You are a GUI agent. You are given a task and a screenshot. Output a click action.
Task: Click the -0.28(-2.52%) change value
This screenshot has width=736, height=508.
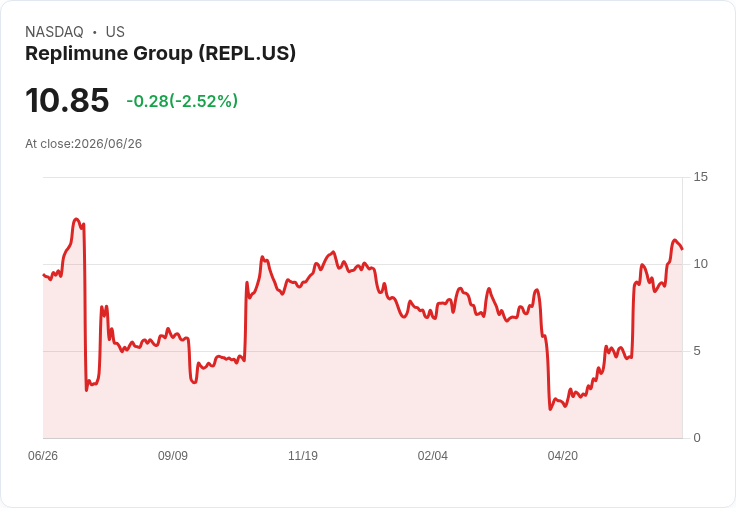click(x=182, y=101)
